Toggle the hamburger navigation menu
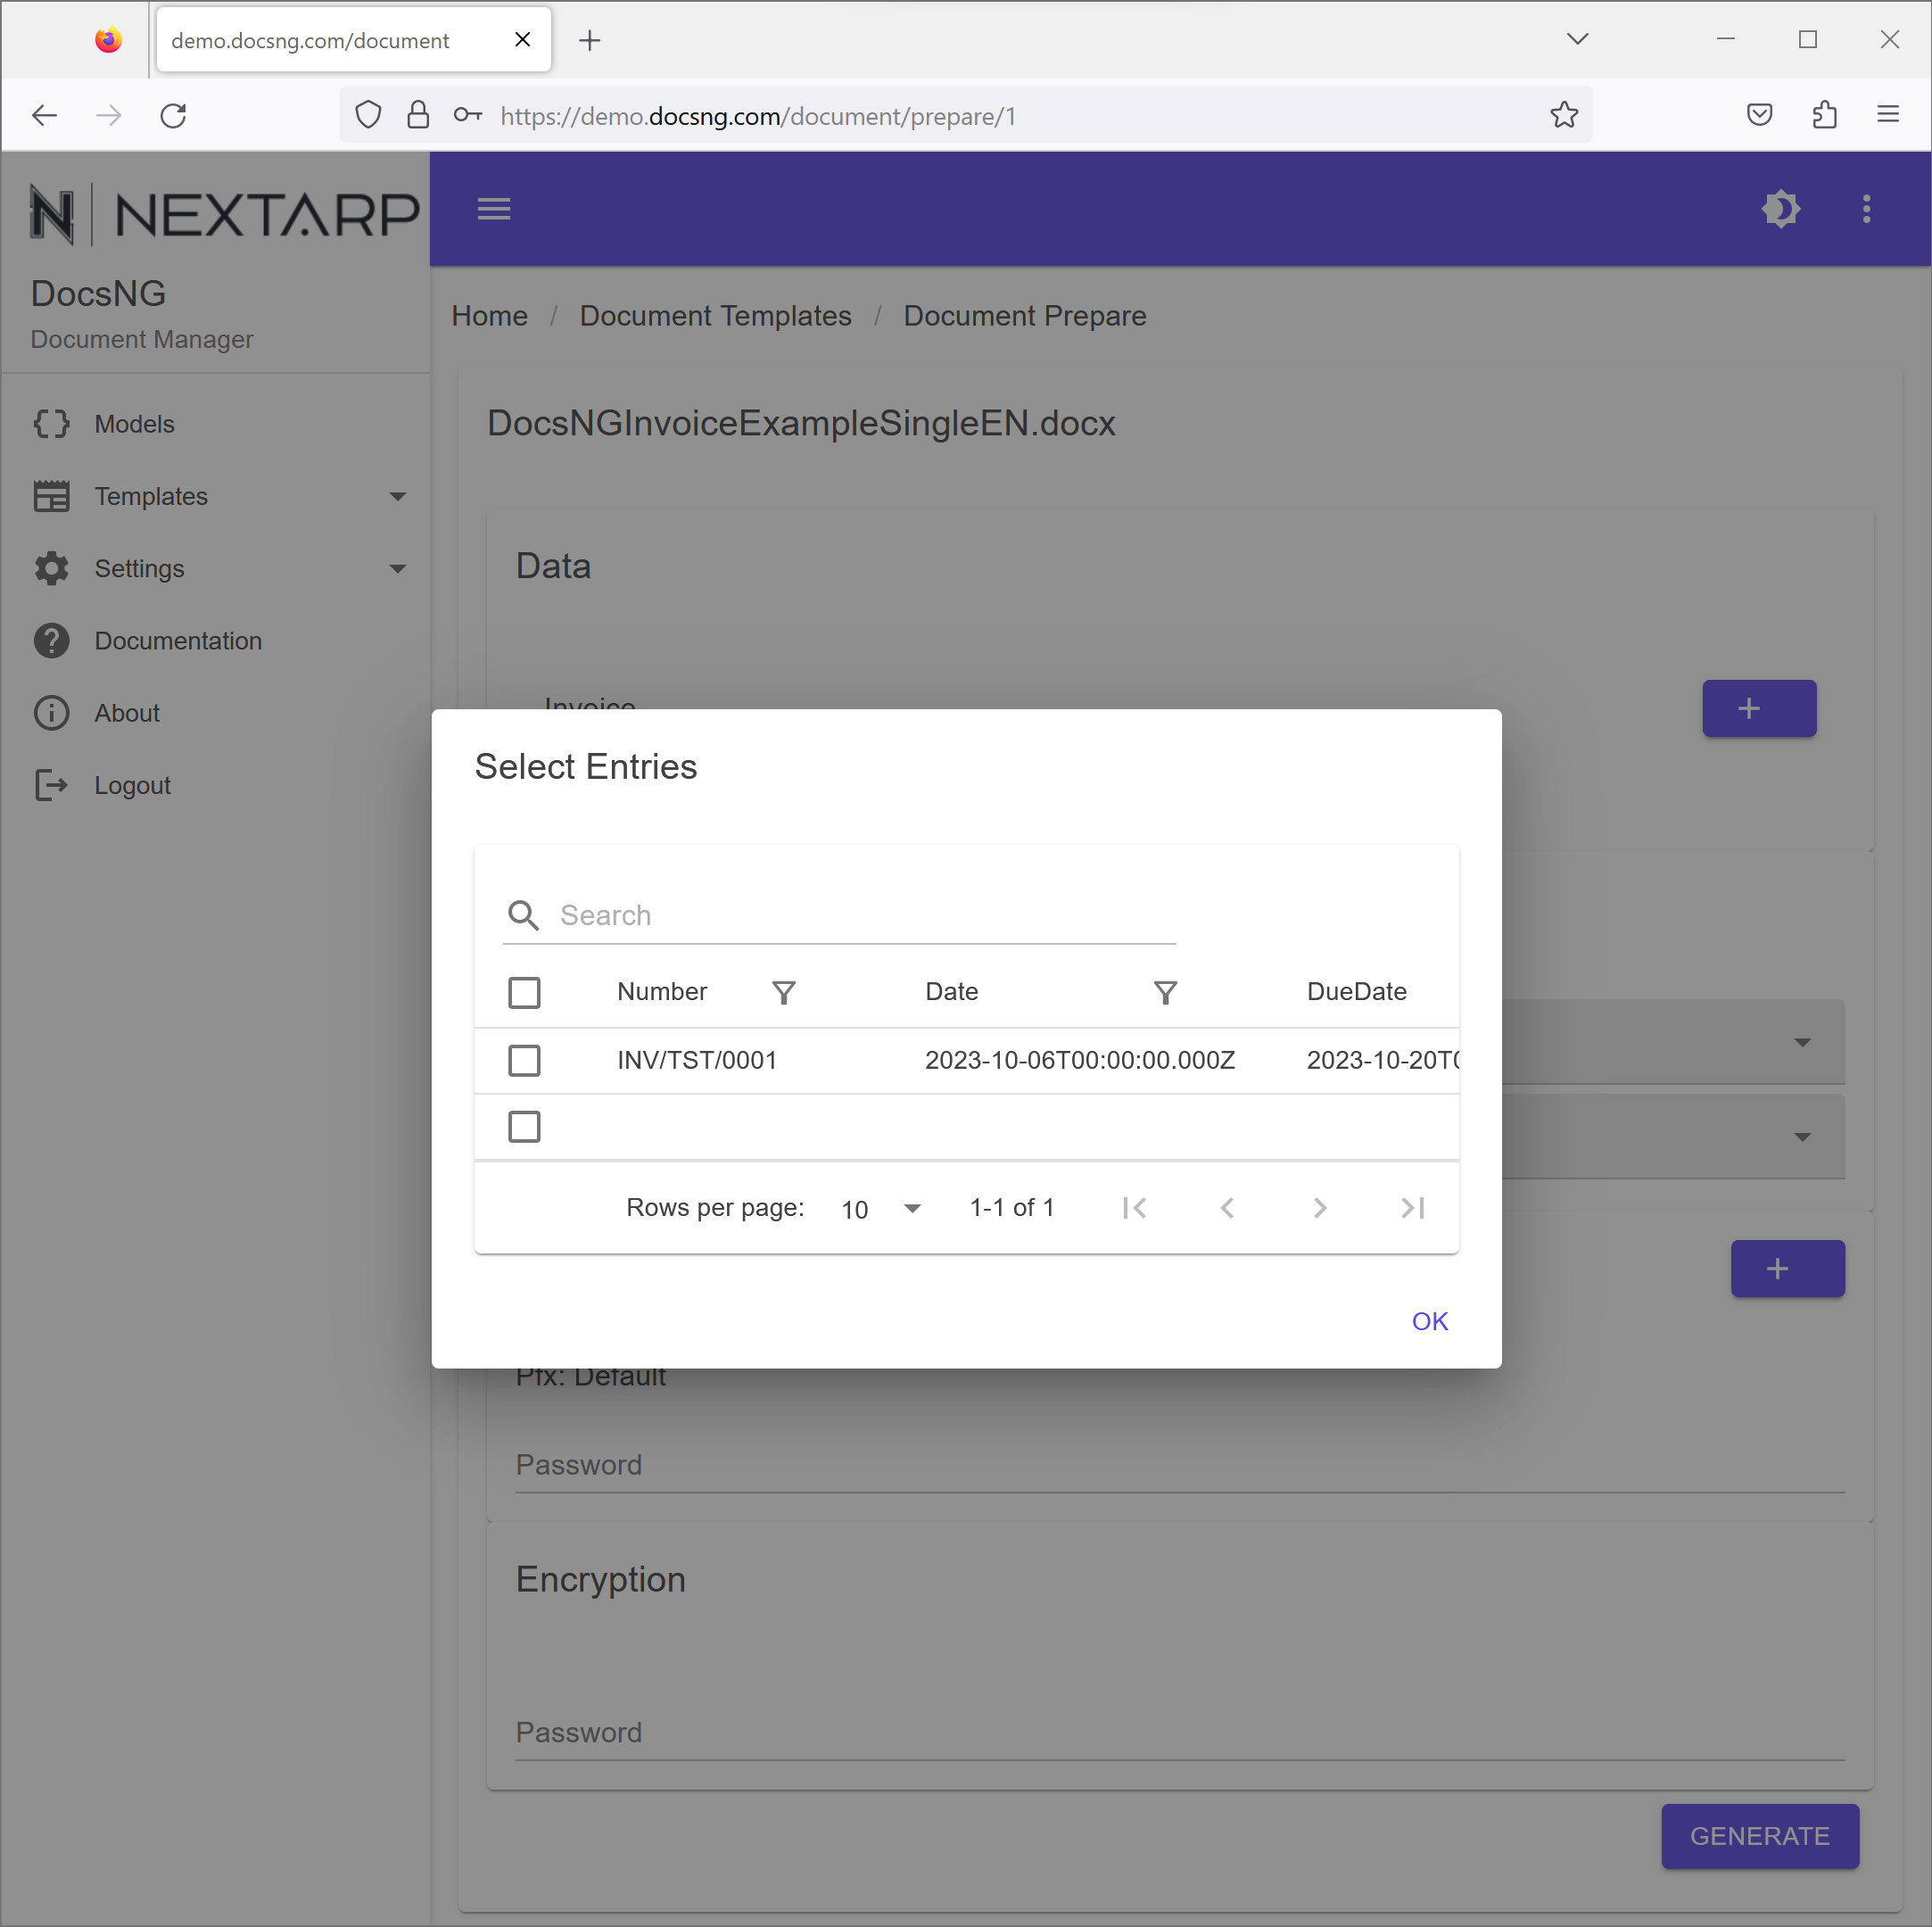The height and width of the screenshot is (1927, 1932). 494,209
